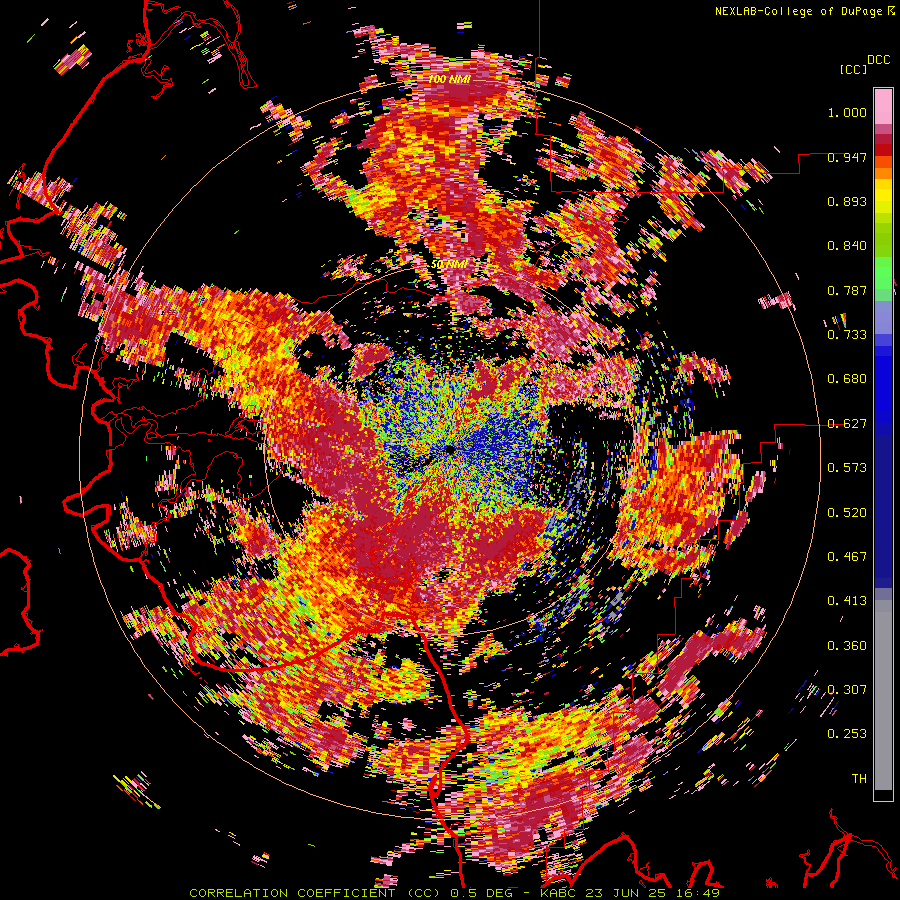Select the 0.467 scale value
This screenshot has width=900, height=900.
[x=847, y=557]
